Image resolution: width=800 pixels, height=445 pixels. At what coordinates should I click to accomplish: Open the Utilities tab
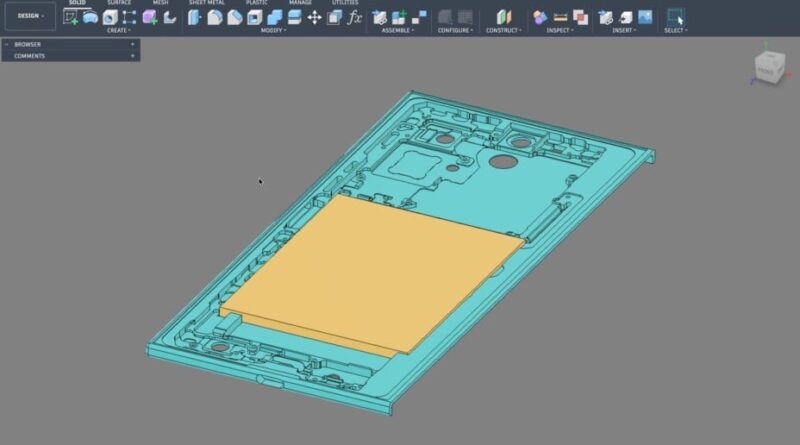(x=344, y=3)
